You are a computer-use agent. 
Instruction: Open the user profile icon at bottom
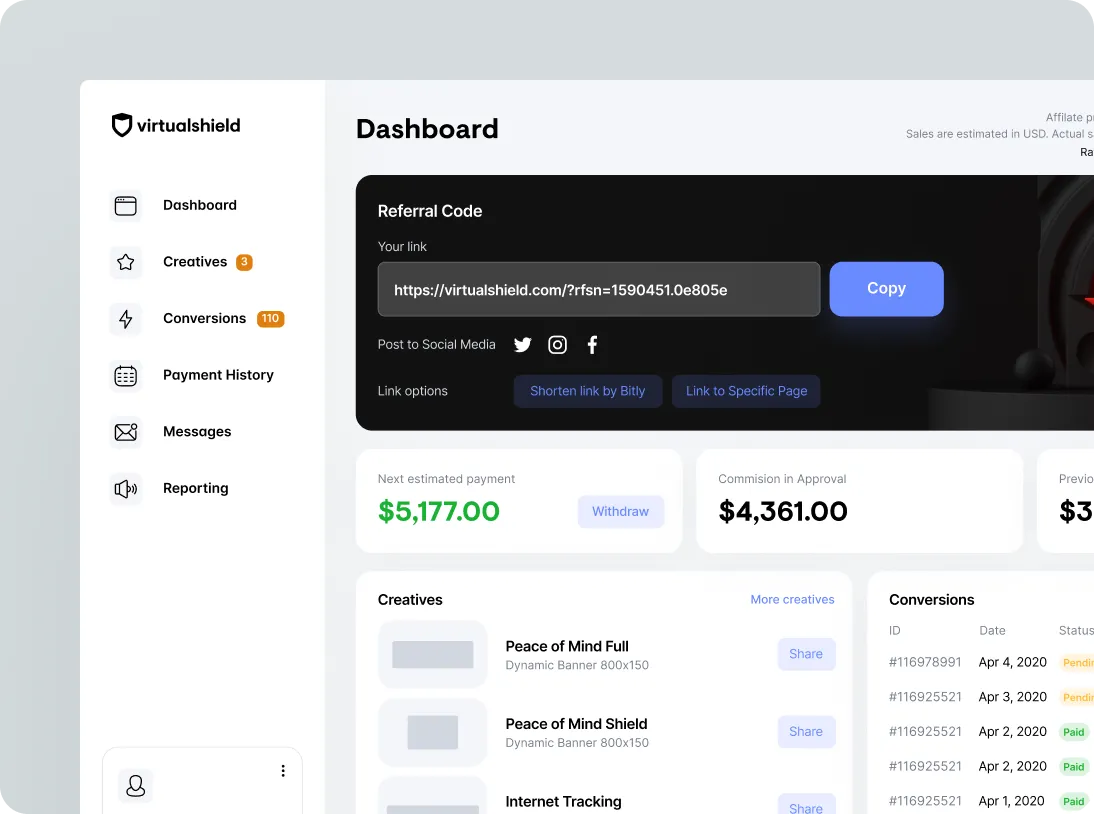coord(135,786)
